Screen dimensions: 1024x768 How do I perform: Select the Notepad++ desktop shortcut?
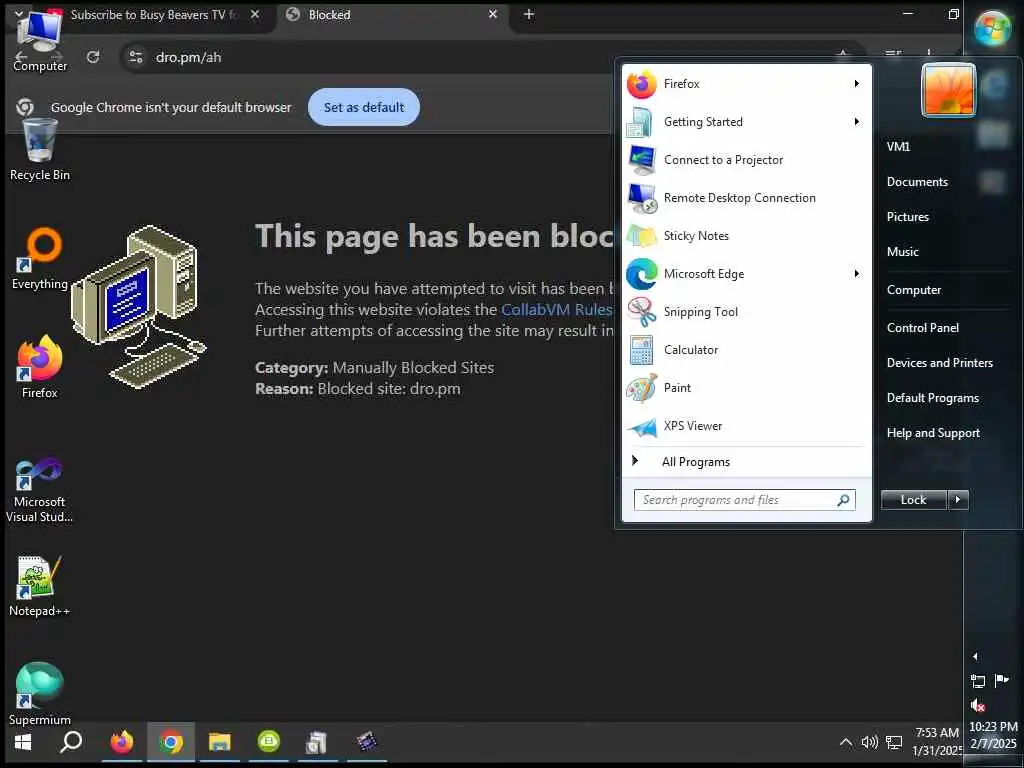pos(40,586)
